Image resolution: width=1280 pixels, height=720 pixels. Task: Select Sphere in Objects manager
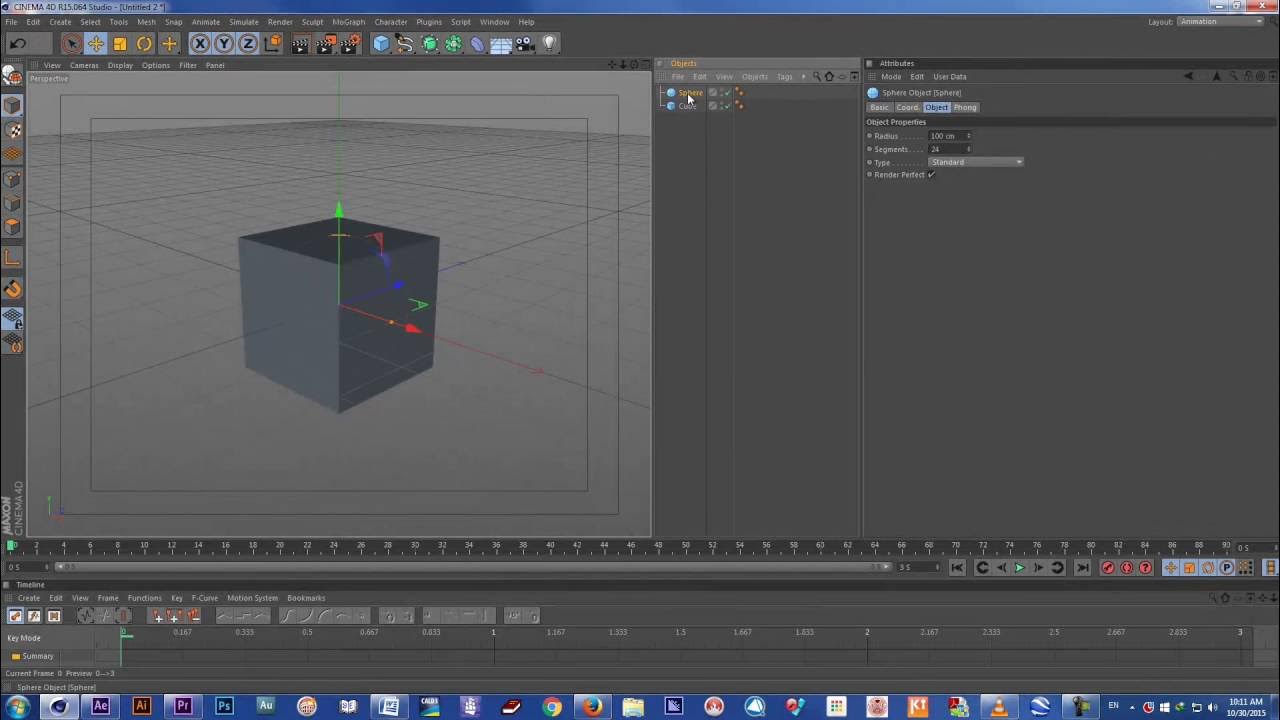(691, 92)
